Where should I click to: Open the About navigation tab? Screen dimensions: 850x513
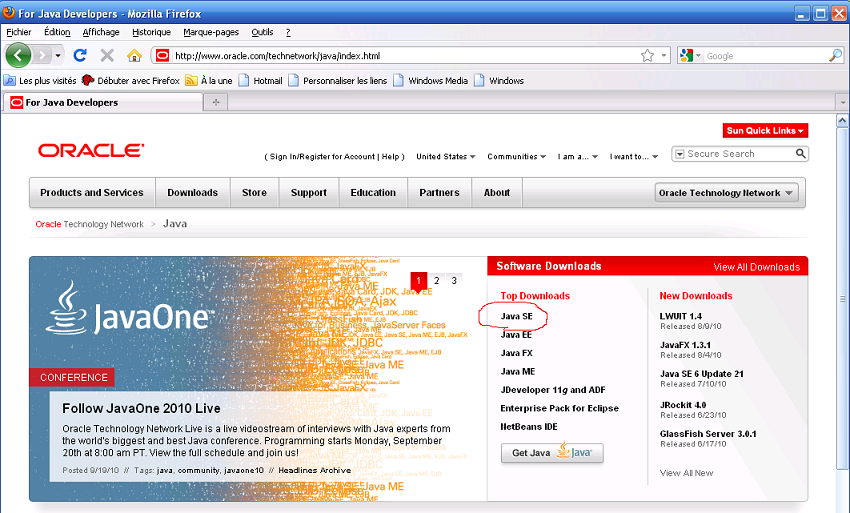click(x=497, y=193)
